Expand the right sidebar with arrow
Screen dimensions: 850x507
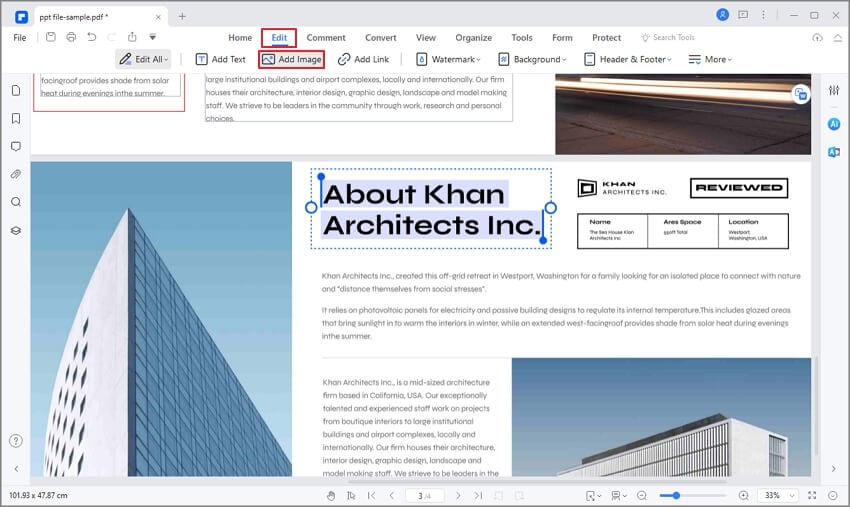(834, 469)
